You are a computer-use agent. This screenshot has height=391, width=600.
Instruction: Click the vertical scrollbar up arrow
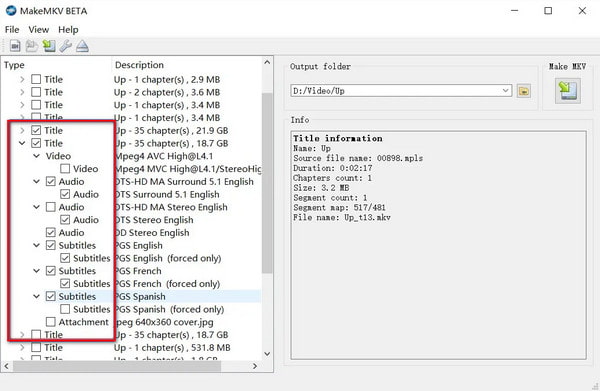coord(267,62)
